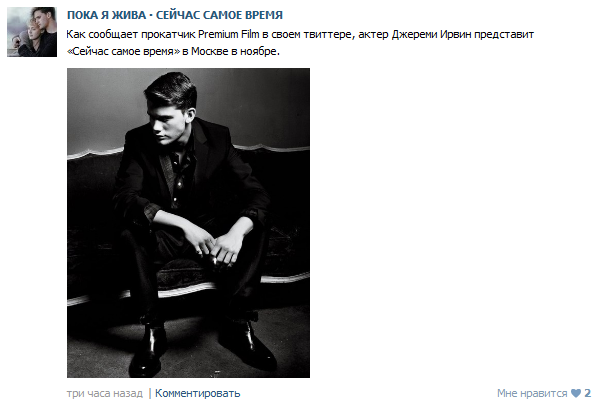Click the Комментировать link
Viewport: 602px width, 408px height.
197,393
